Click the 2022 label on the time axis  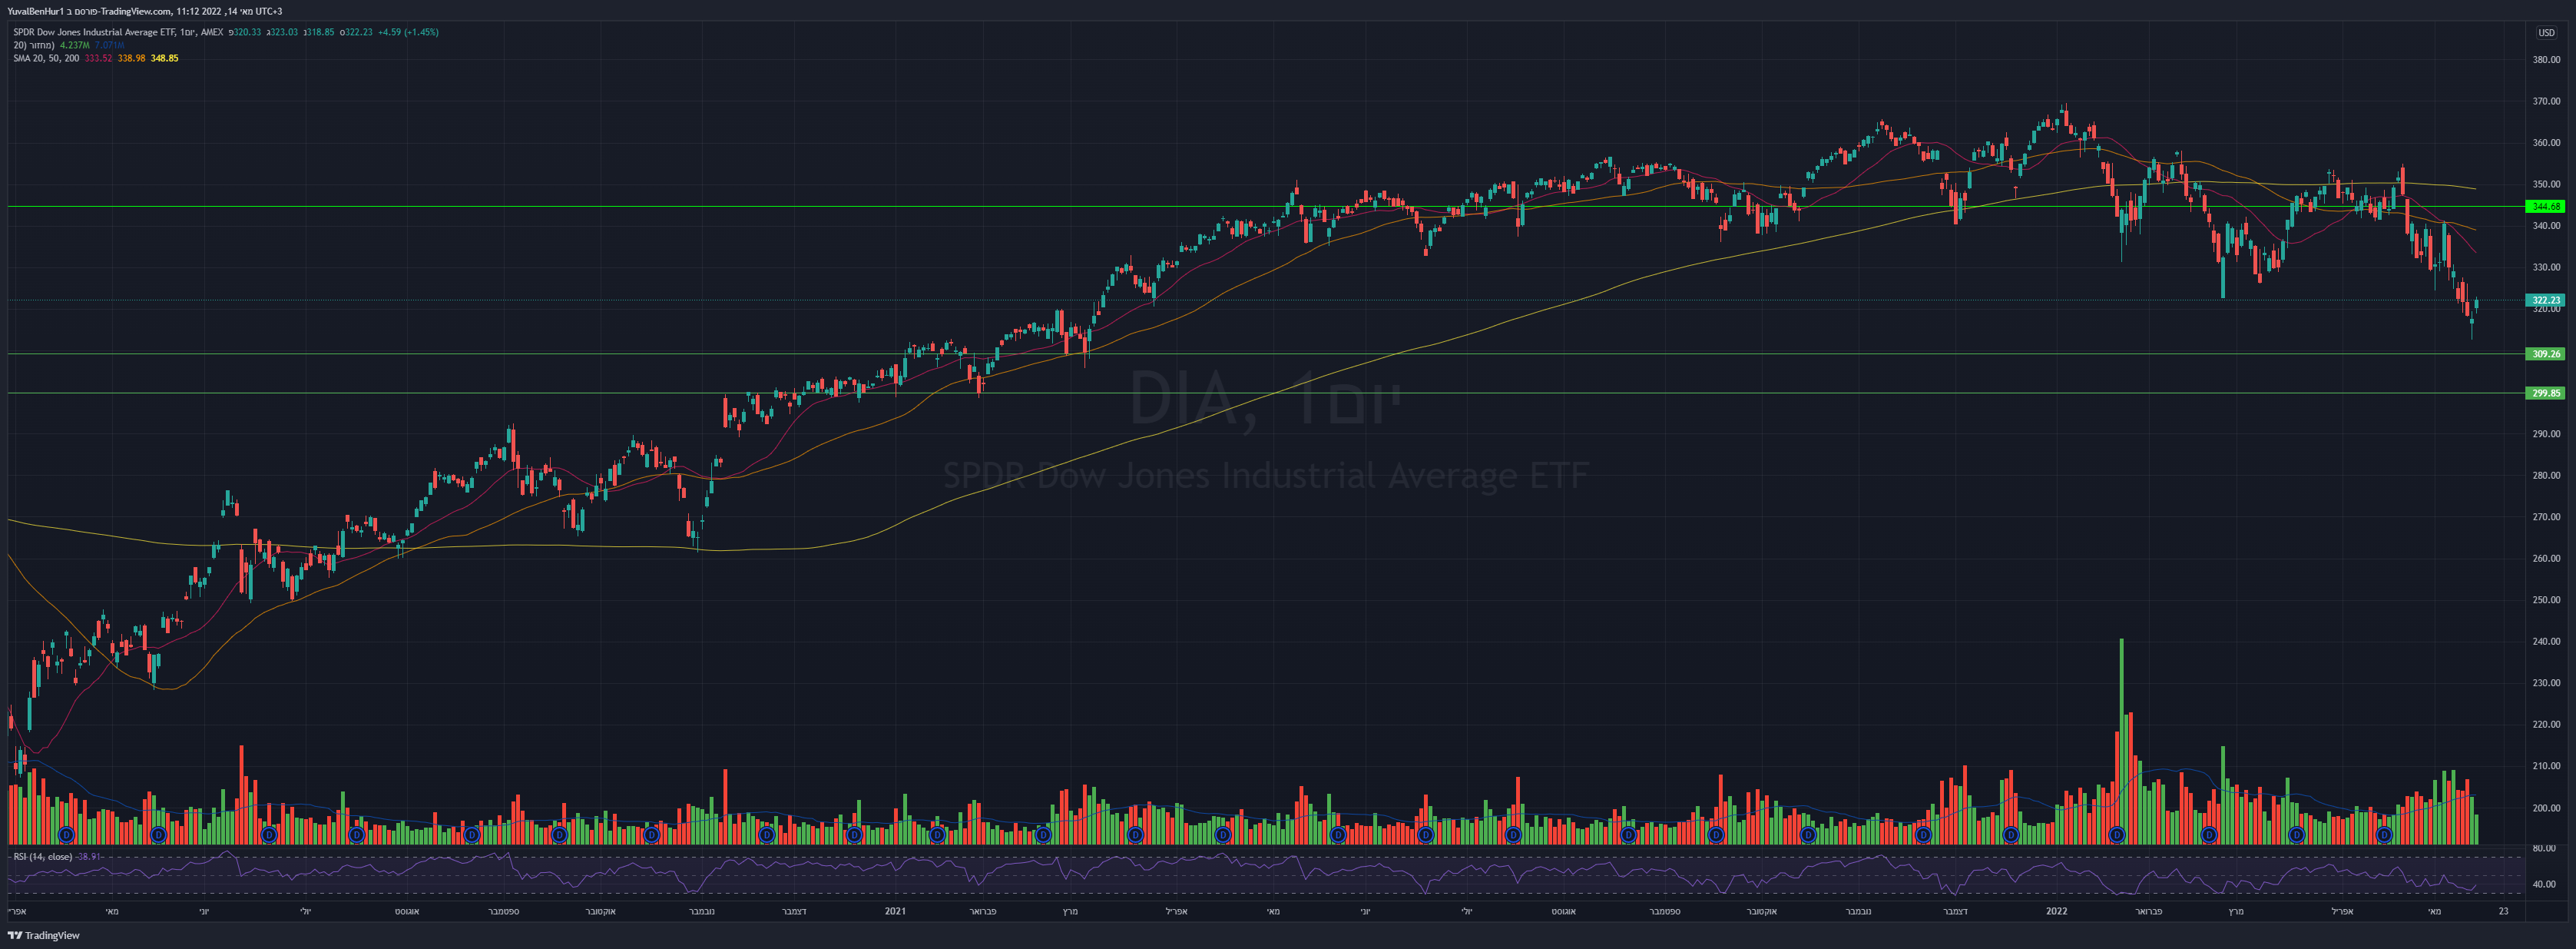[x=2056, y=911]
